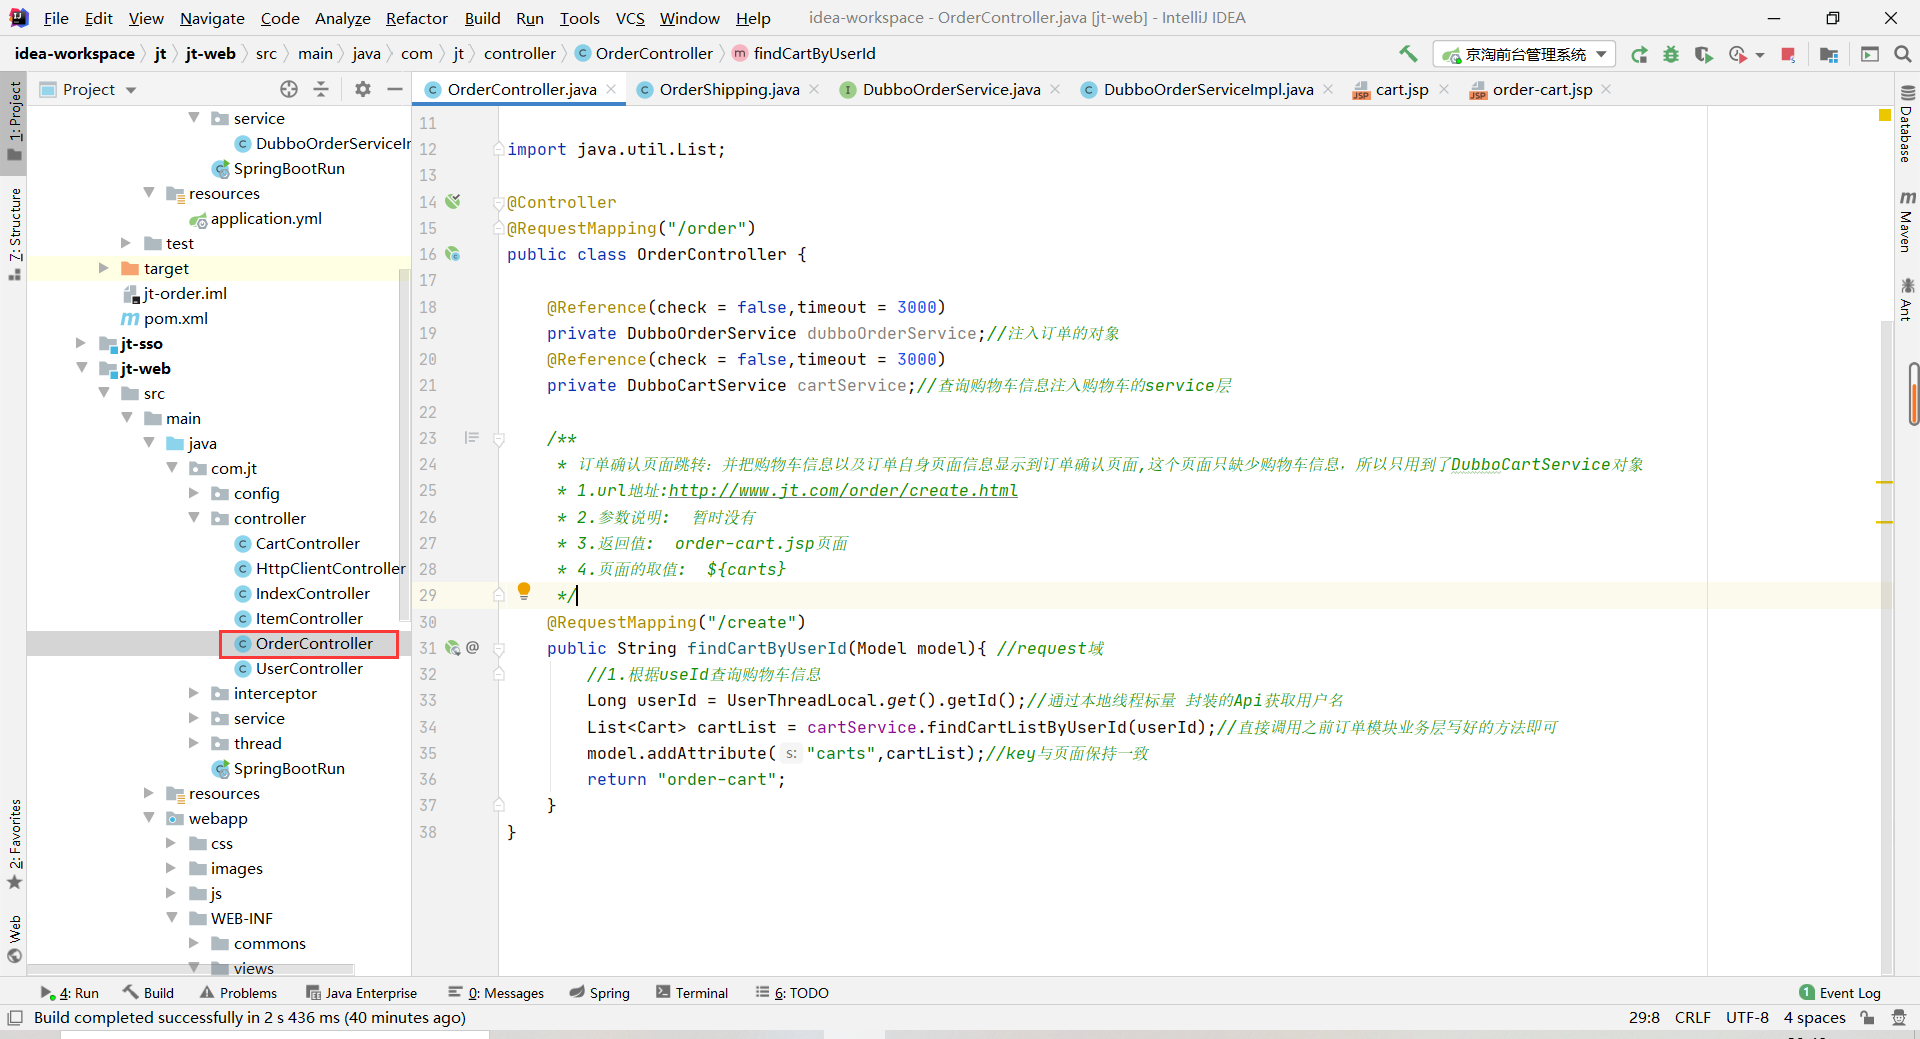The height and width of the screenshot is (1039, 1920).
Task: Click the Run green rerun icon
Action: [x=1639, y=54]
